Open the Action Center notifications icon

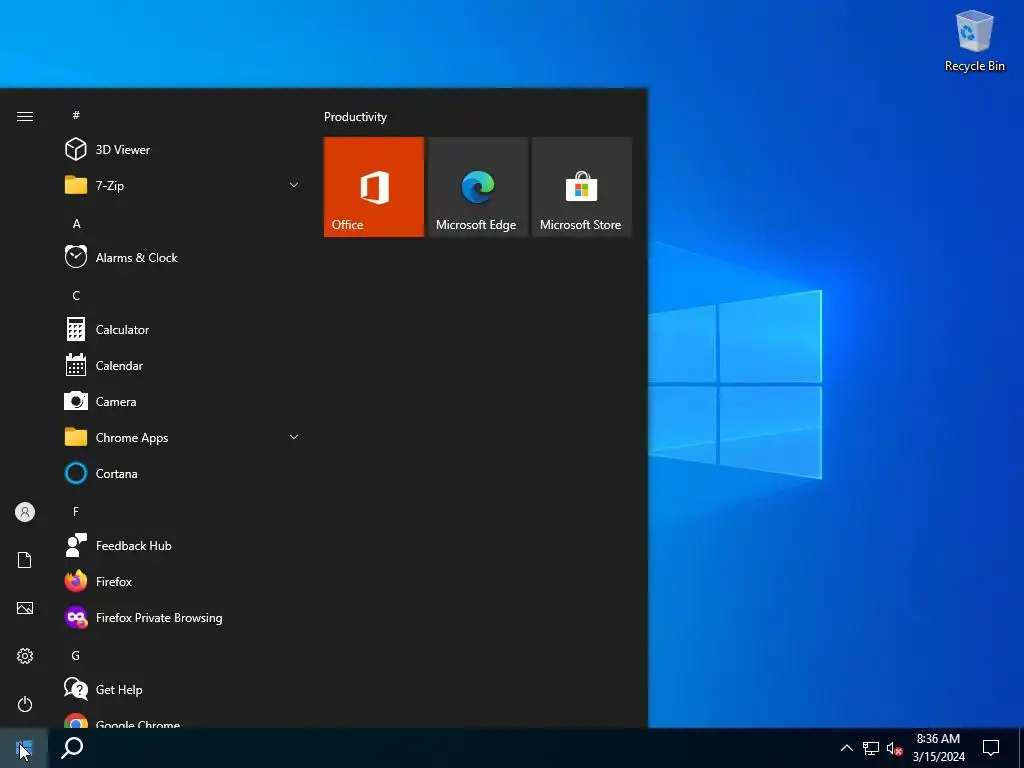pos(991,748)
